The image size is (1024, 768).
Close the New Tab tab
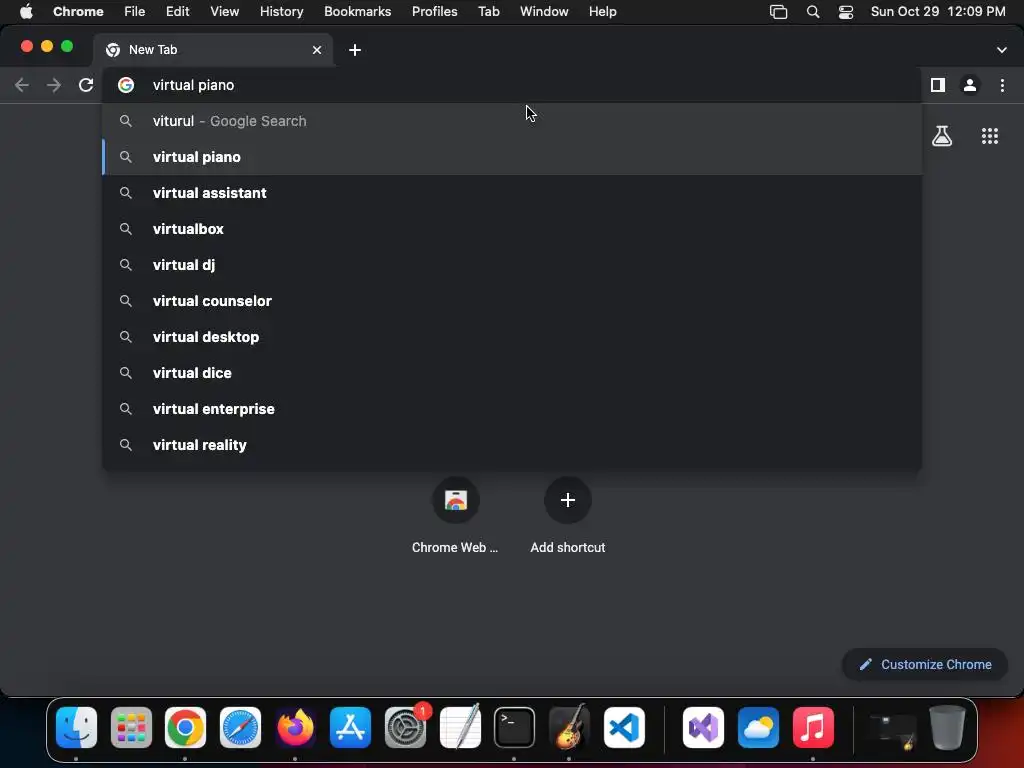(317, 50)
